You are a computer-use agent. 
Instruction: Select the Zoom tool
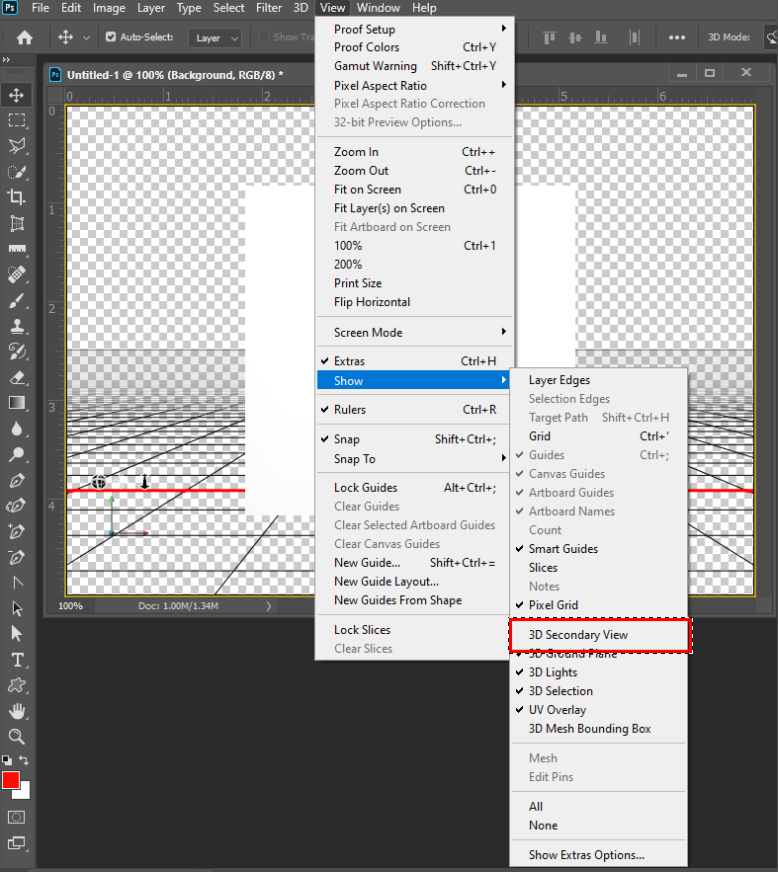pos(17,737)
